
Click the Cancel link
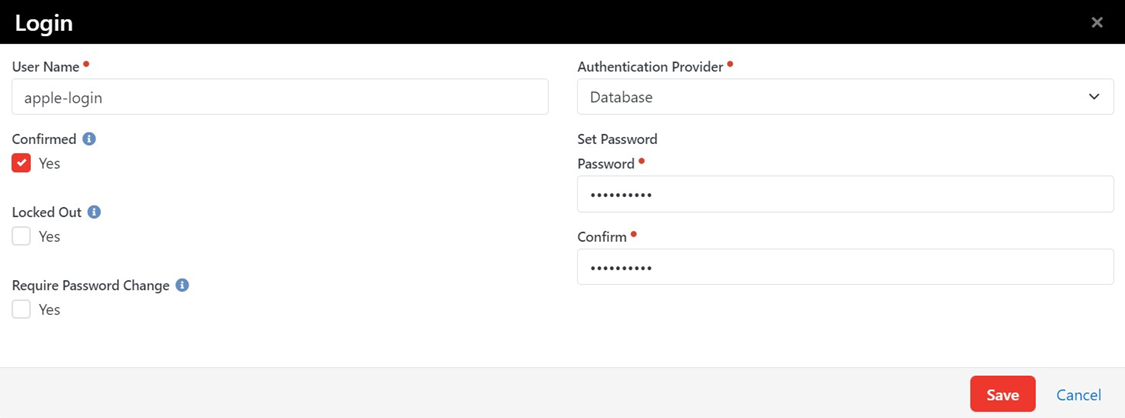[x=1078, y=395]
